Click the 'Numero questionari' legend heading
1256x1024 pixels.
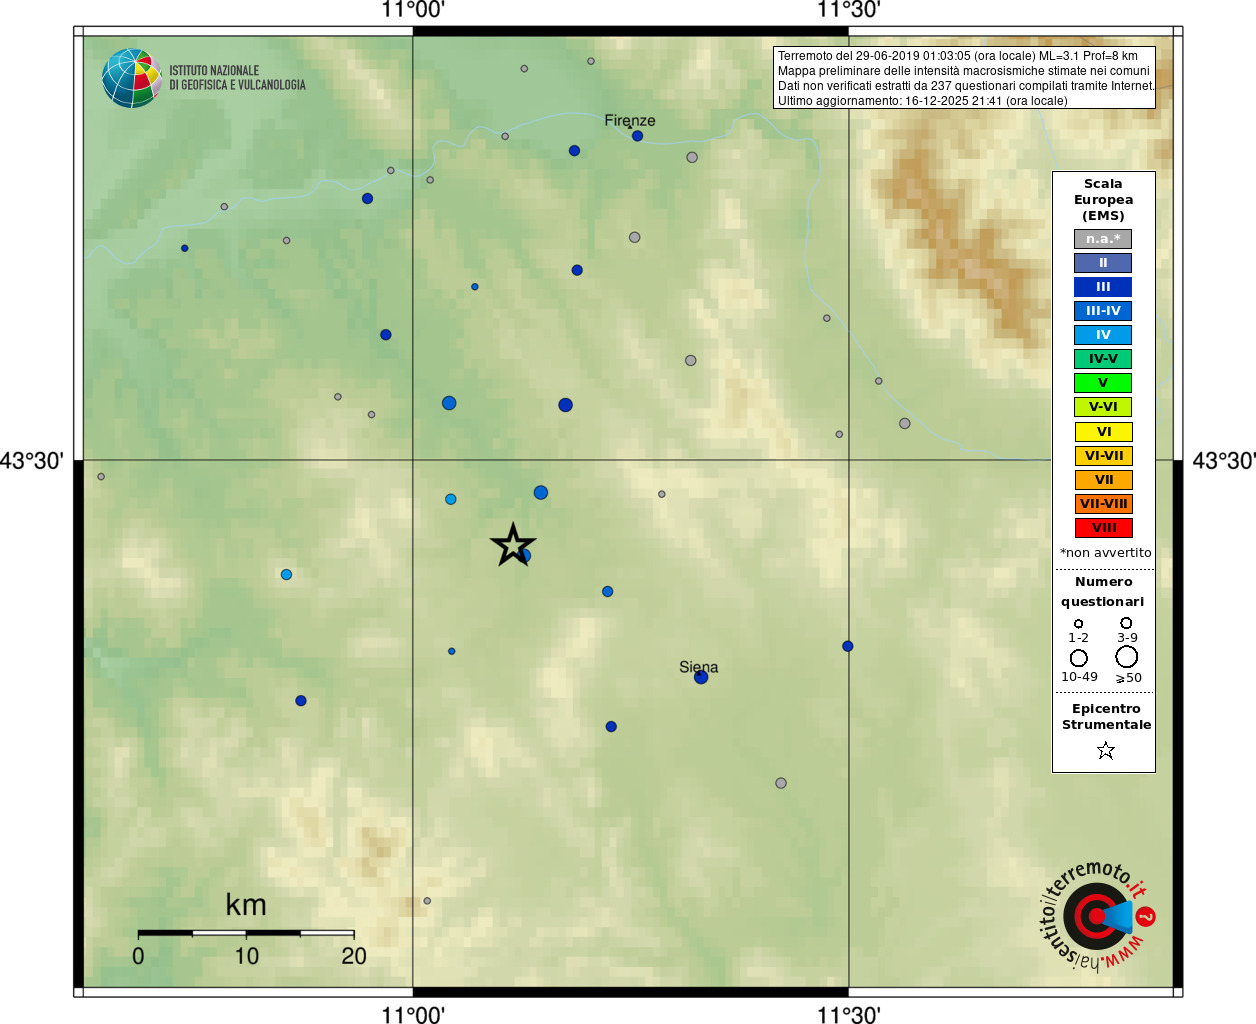tap(1103, 592)
